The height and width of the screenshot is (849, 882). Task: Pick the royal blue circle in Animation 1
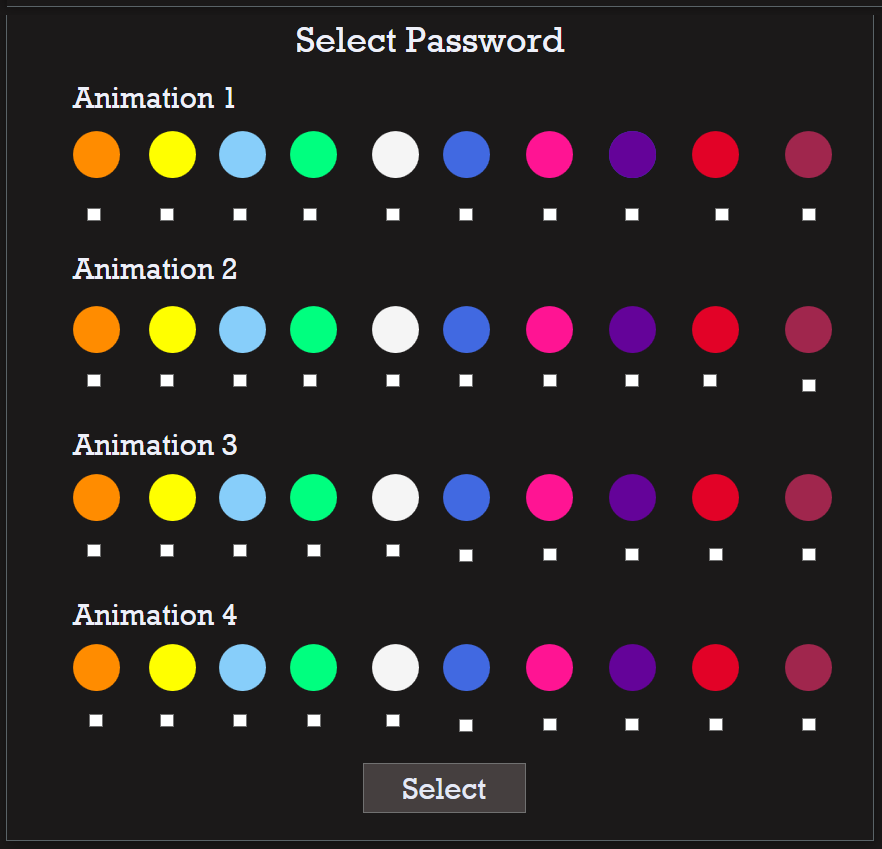point(466,155)
